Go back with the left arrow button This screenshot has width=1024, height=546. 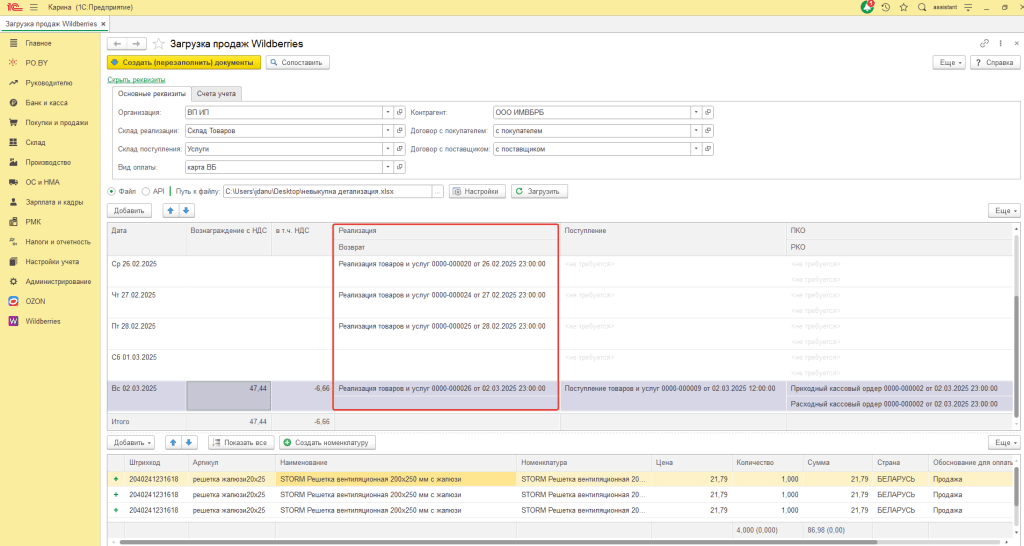[117, 44]
